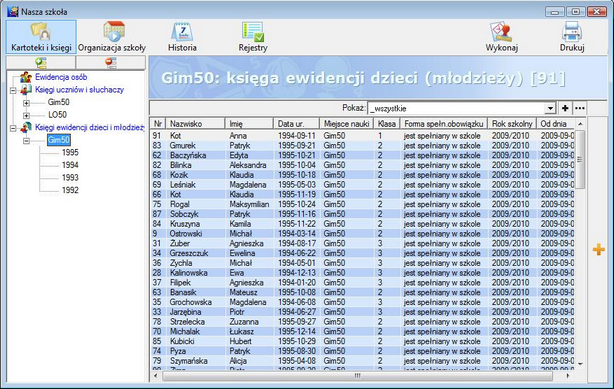This screenshot has height=389, width=614.
Task: Select row Kubicki Hubert
Action: tap(363, 341)
